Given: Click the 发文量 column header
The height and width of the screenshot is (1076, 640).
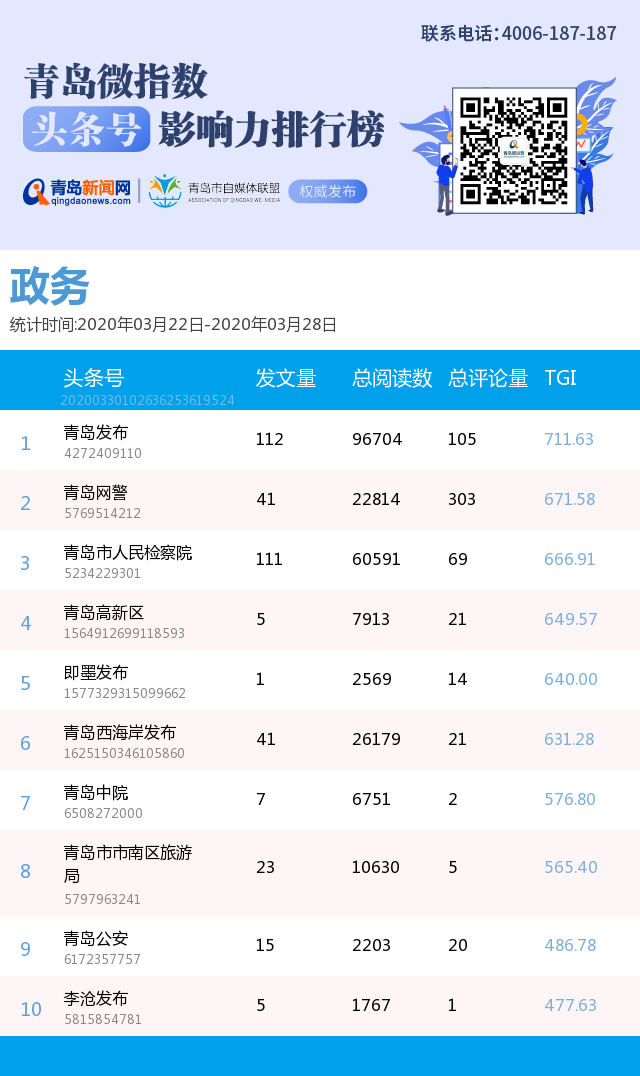Looking at the screenshot, I should [x=286, y=378].
